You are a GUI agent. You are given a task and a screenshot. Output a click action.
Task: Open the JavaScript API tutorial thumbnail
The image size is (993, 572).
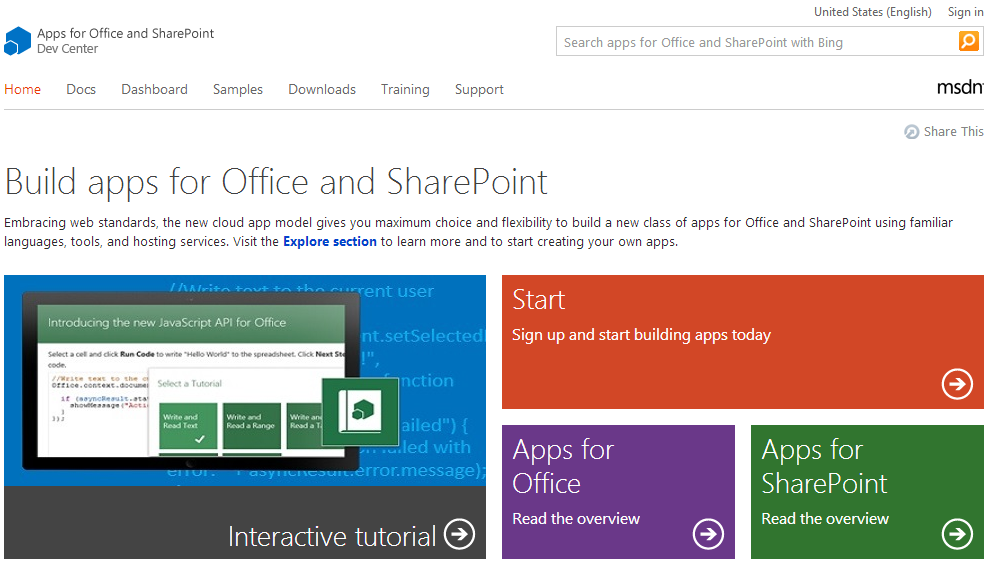pos(244,380)
